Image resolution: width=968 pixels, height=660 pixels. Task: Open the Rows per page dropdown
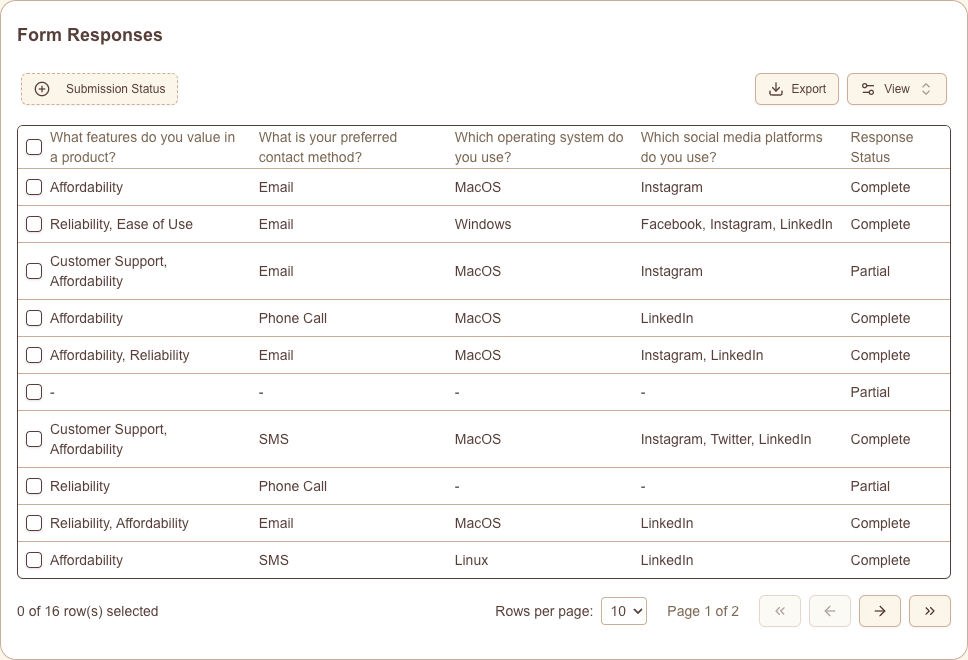624,611
